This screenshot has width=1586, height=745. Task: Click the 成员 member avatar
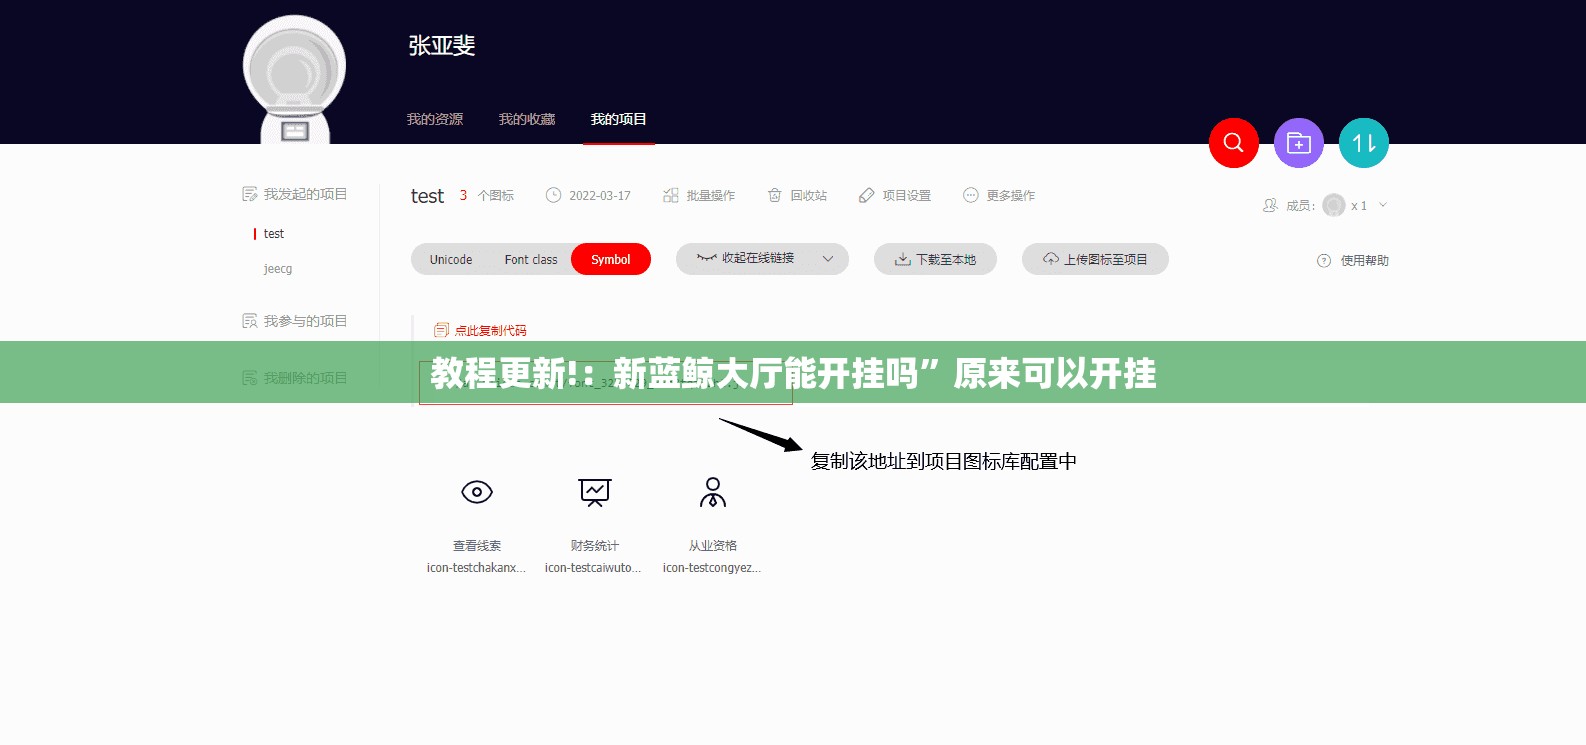coord(1333,205)
